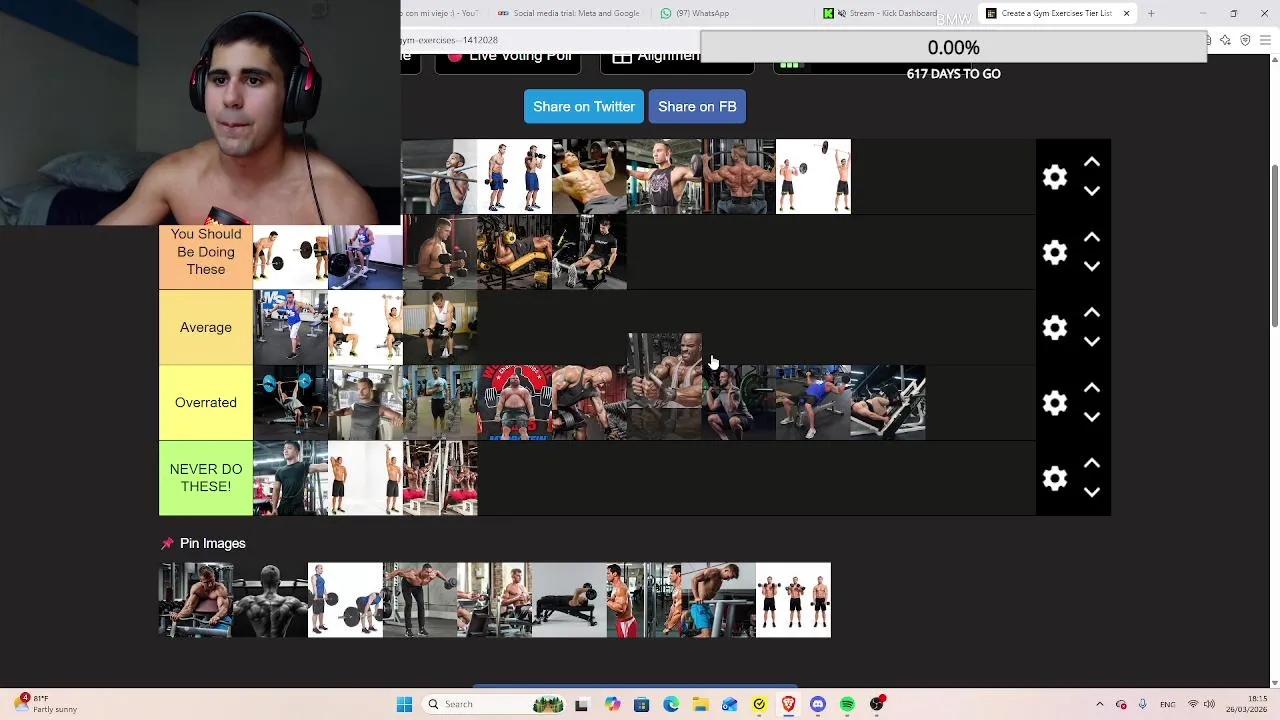This screenshot has width=1280, height=720.
Task: Open a new browser tab with plus
Action: [x=1151, y=13]
